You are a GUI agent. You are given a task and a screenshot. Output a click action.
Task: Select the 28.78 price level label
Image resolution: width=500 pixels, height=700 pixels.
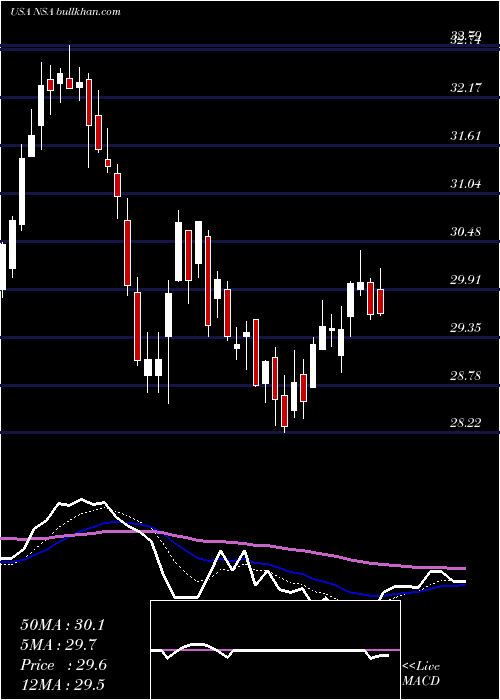point(466,376)
